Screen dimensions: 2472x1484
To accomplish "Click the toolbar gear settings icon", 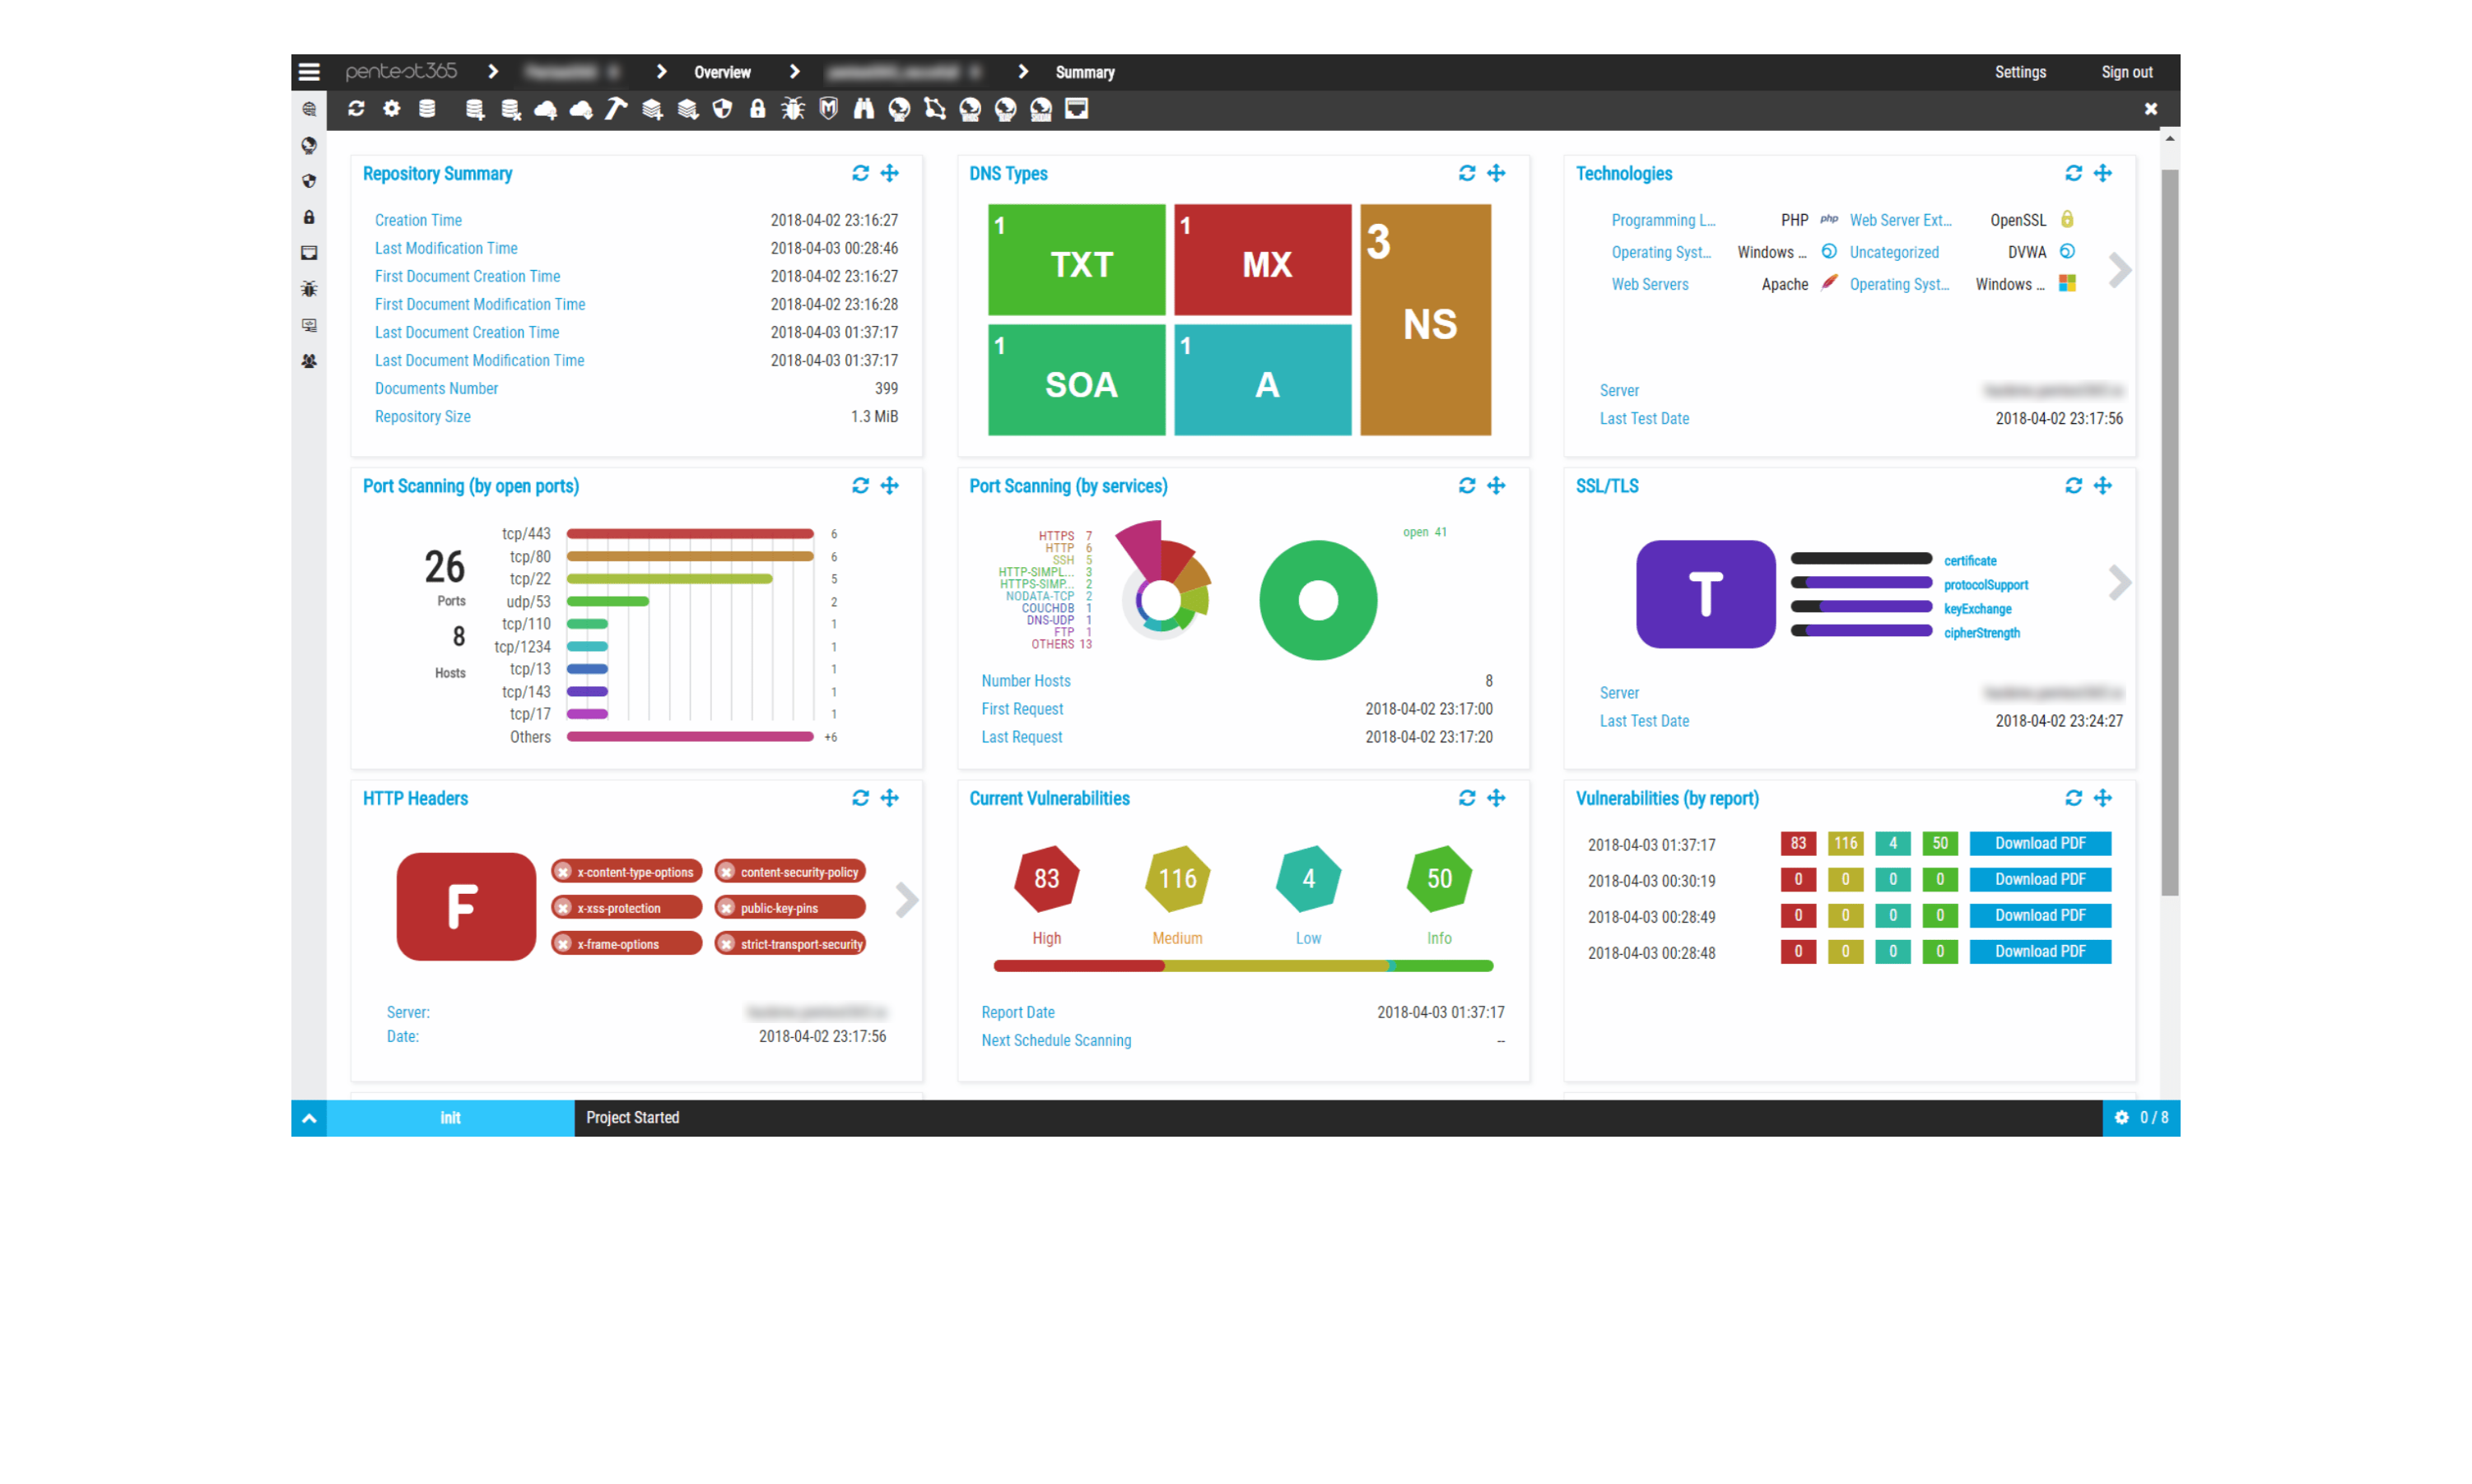I will (x=392, y=108).
